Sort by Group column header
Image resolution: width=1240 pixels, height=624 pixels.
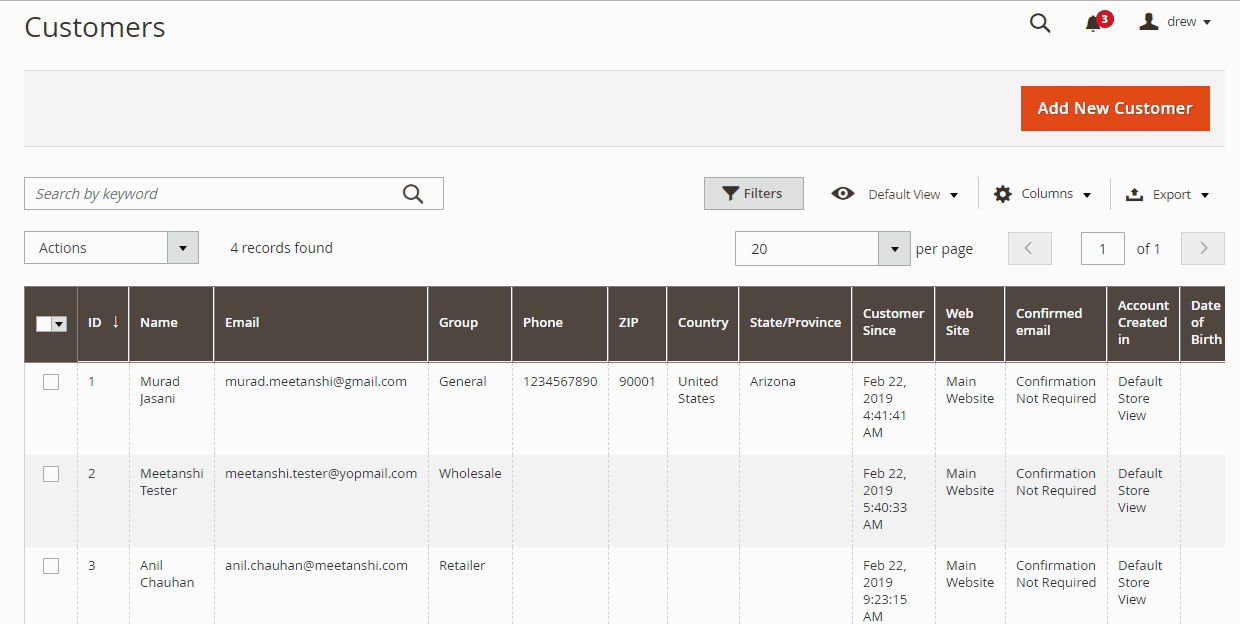click(x=469, y=323)
